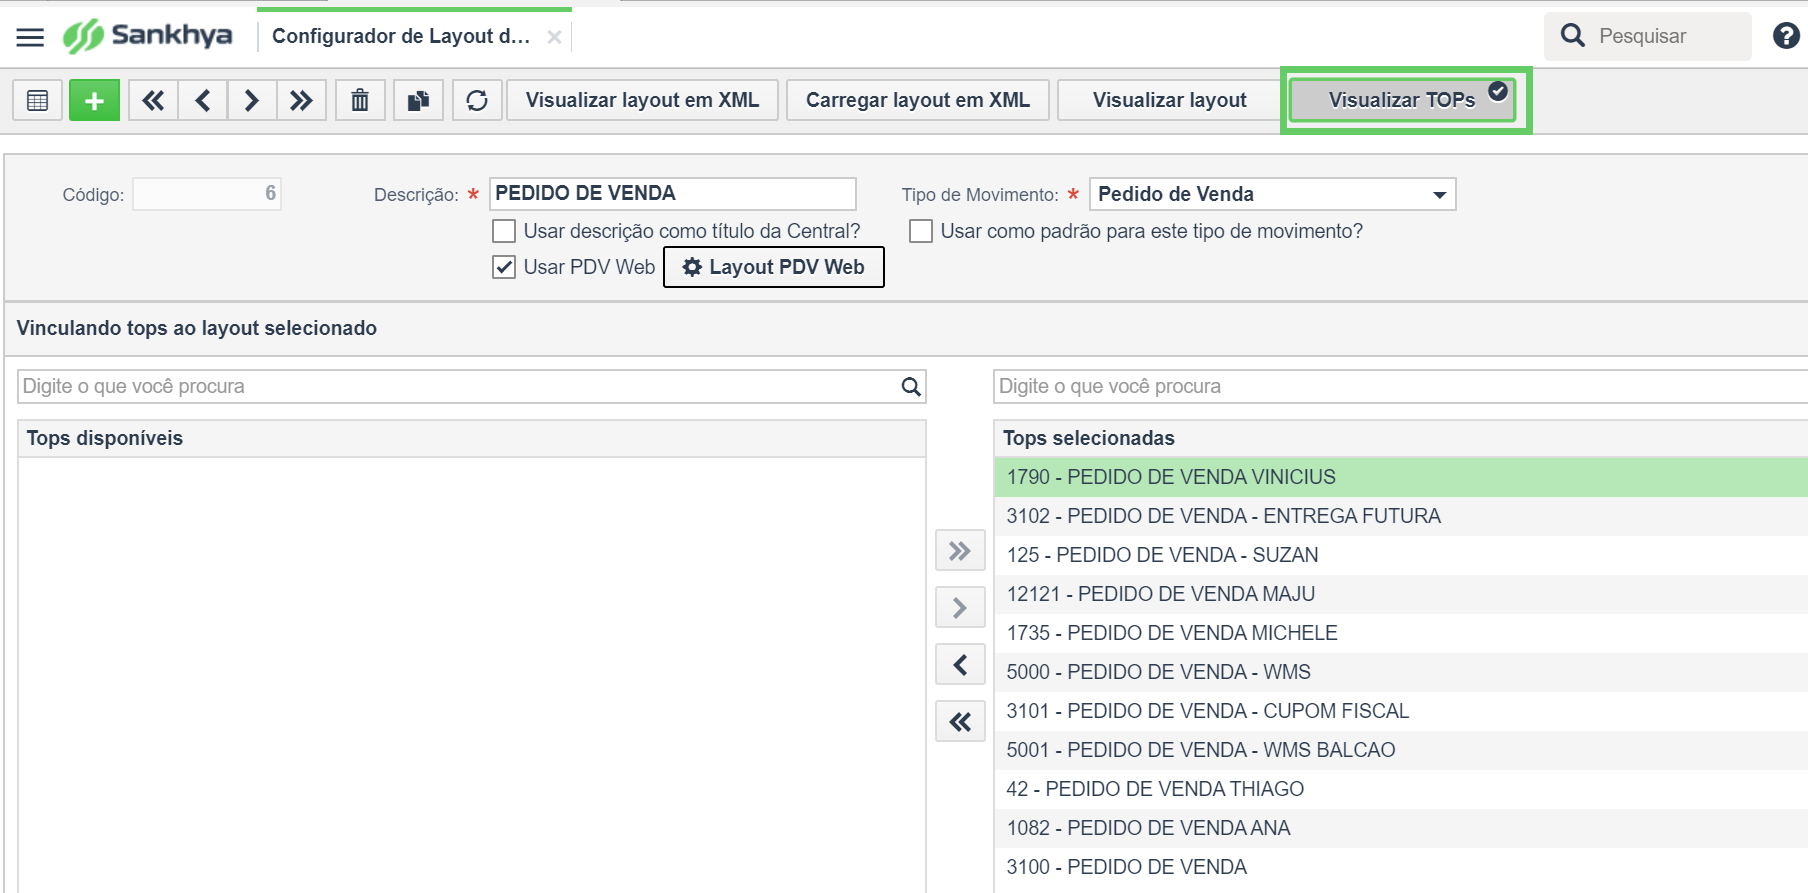The image size is (1808, 893).
Task: Click the magnifier in available tops search
Action: [x=911, y=387]
